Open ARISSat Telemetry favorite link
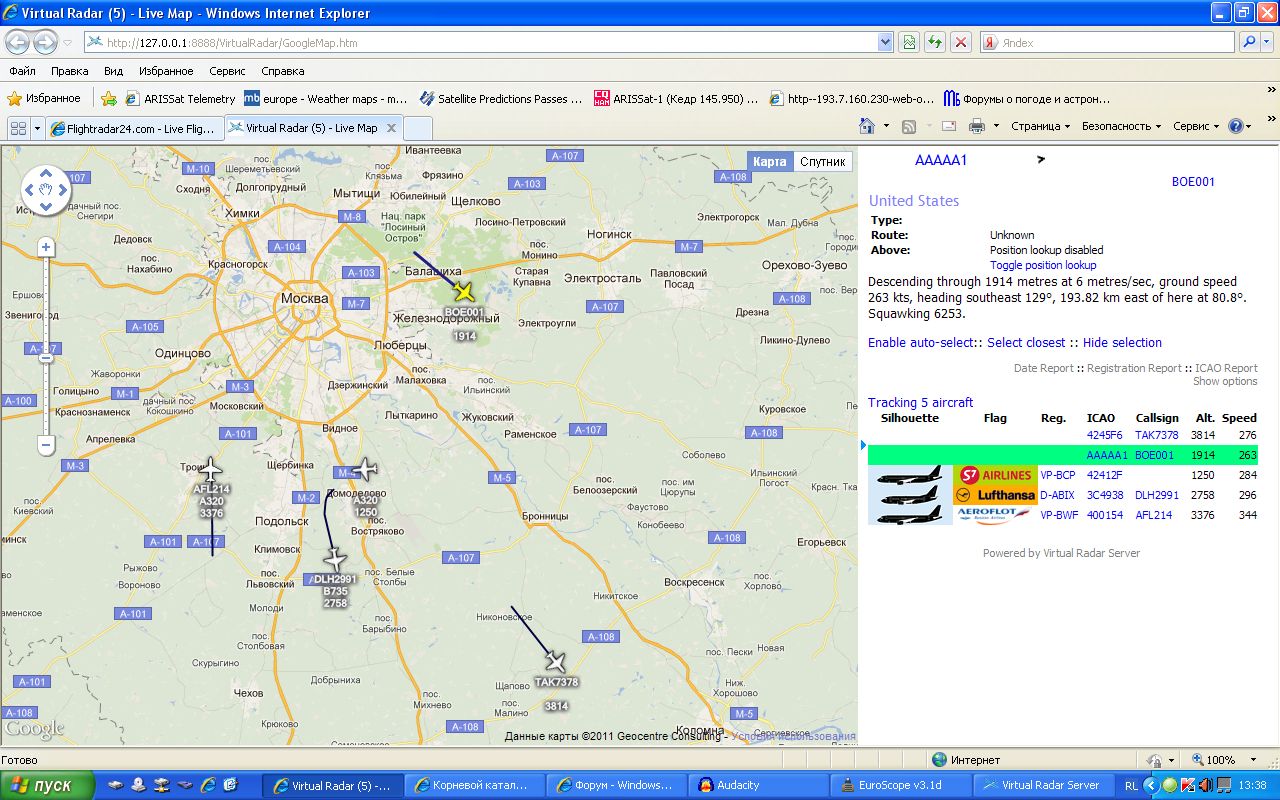 [x=180, y=99]
